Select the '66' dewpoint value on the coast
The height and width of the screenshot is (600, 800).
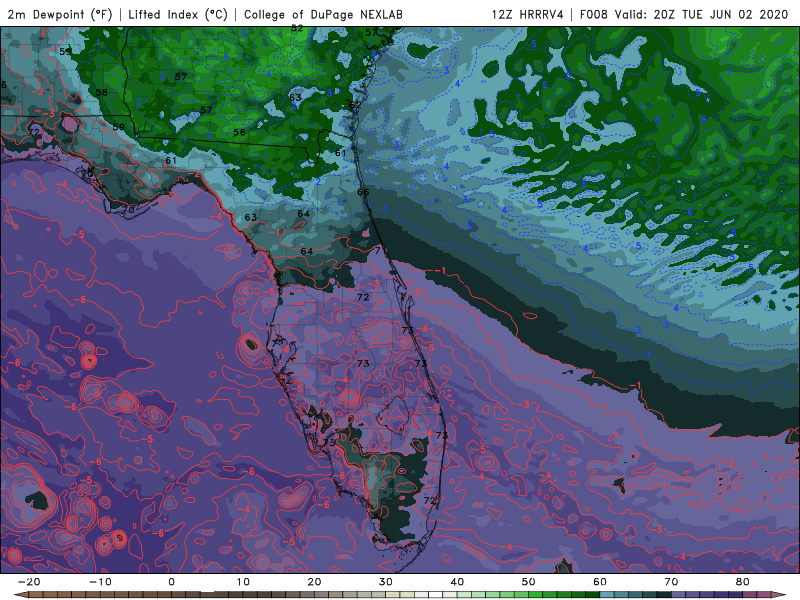click(363, 192)
